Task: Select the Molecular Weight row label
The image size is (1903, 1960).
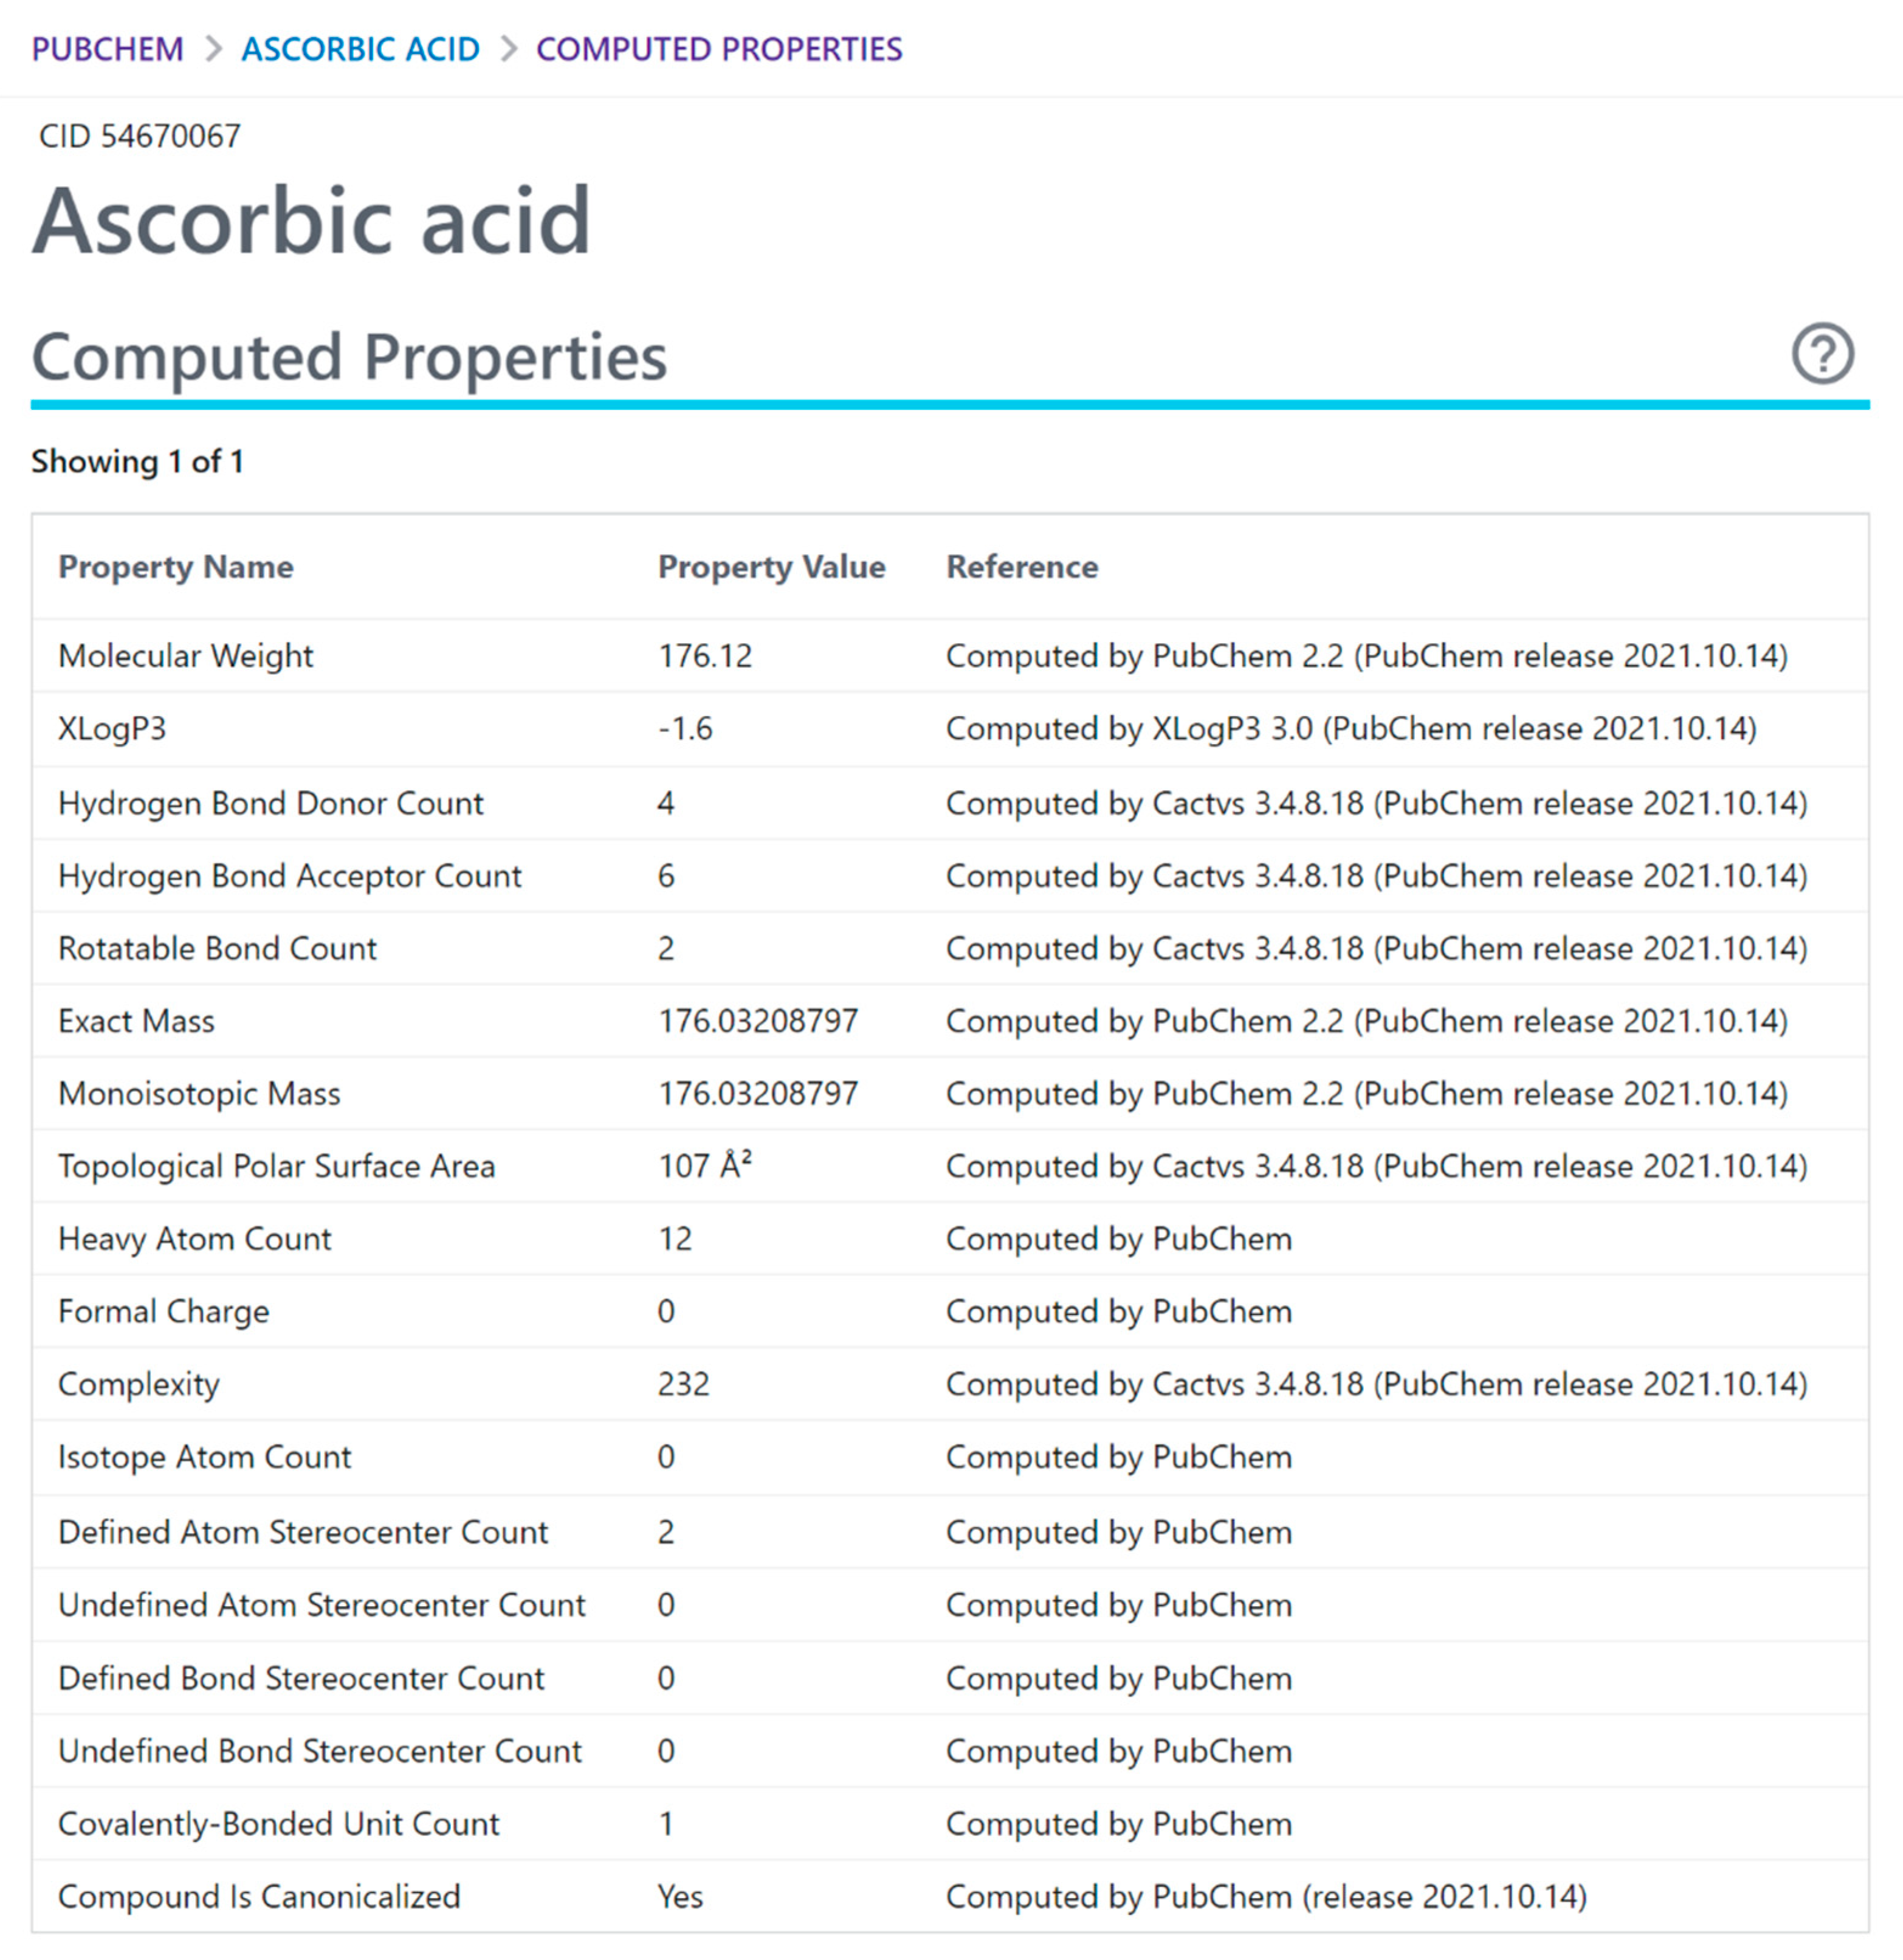Action: click(x=186, y=656)
